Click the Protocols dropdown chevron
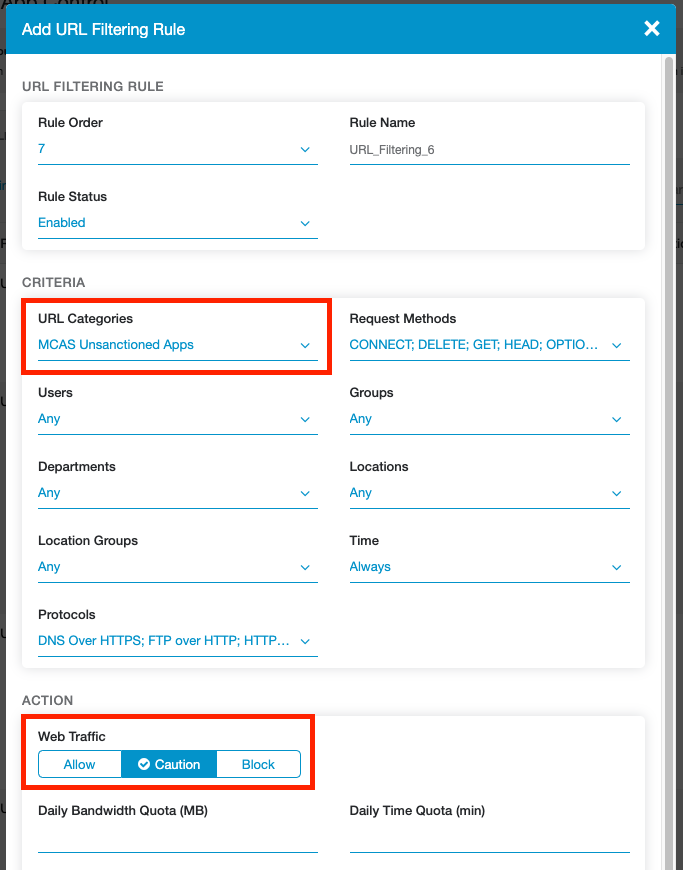This screenshot has width=683, height=870. (x=305, y=642)
